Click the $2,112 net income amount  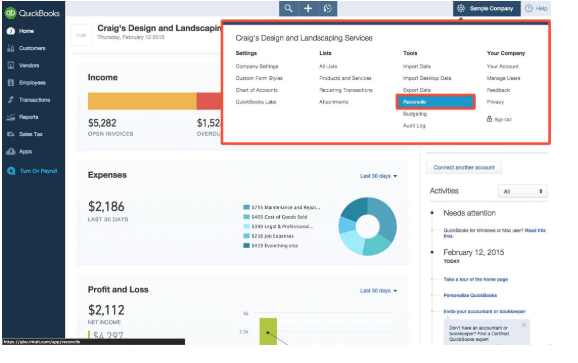tap(106, 310)
